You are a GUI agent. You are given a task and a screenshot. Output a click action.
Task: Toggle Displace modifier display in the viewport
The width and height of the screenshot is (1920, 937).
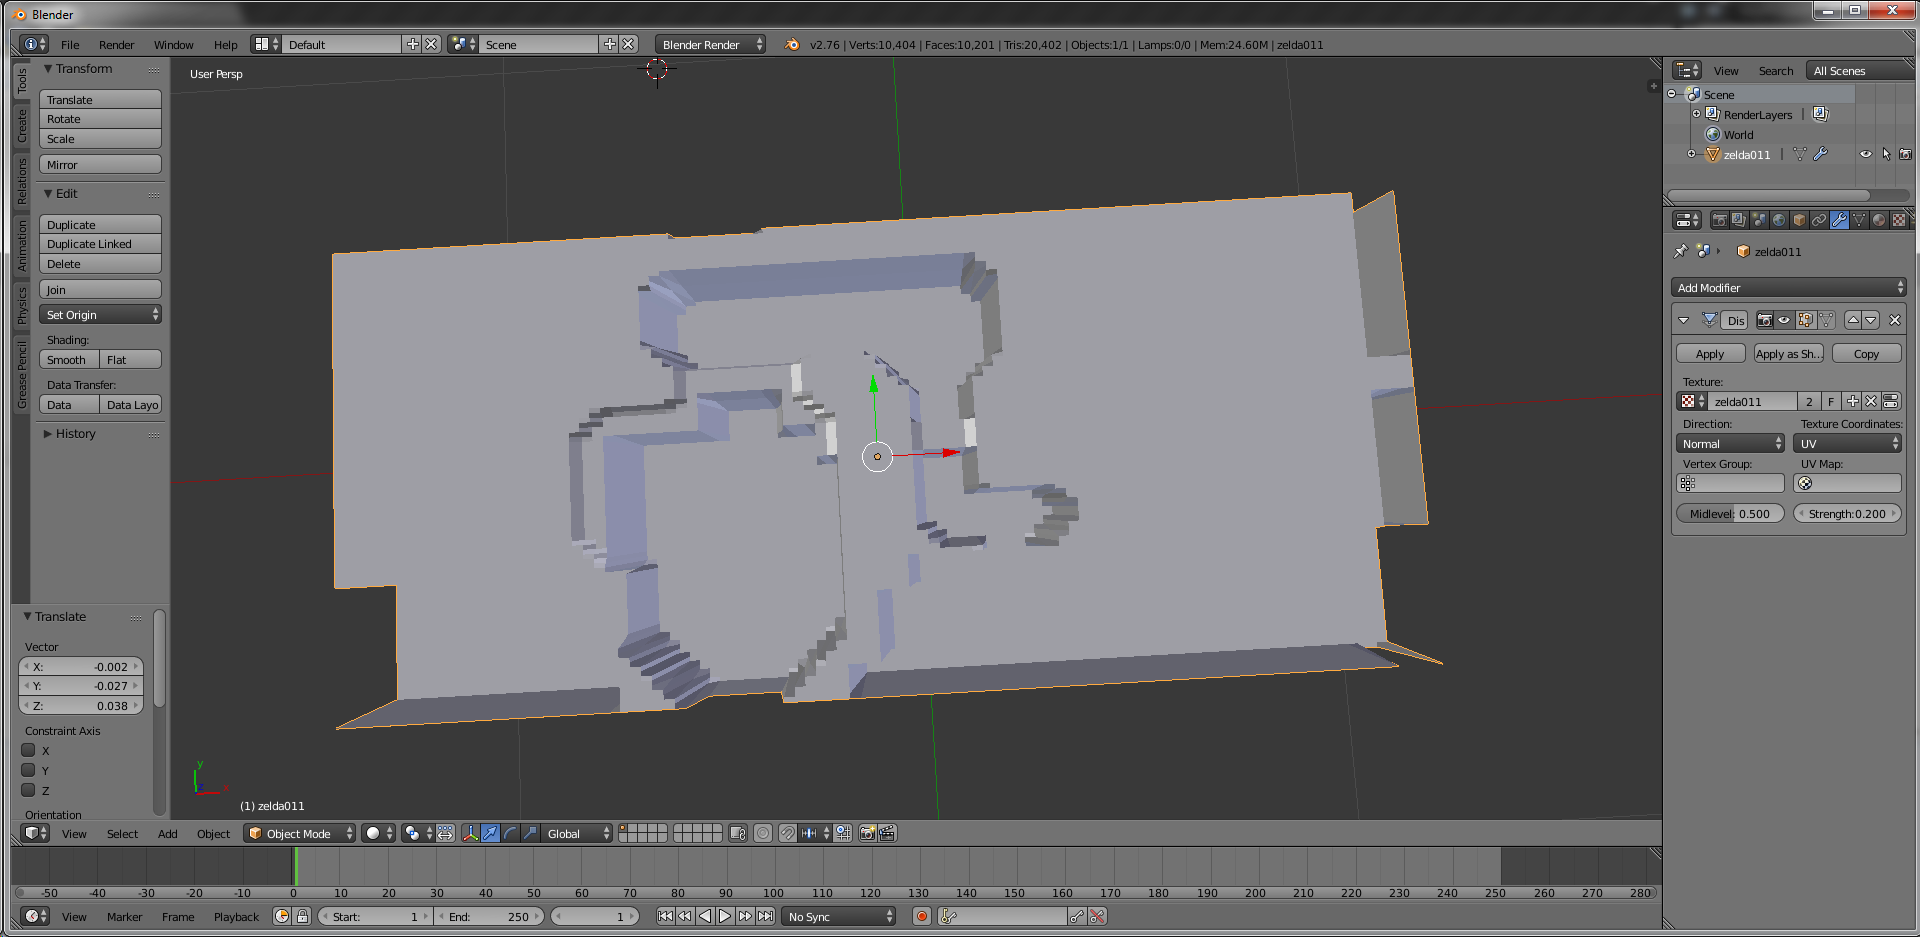point(1784,320)
